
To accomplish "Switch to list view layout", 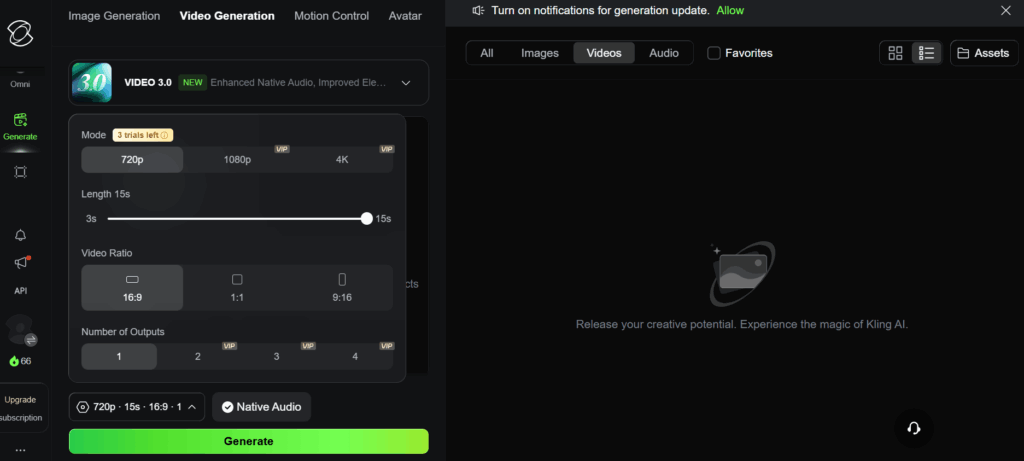I will [x=926, y=53].
